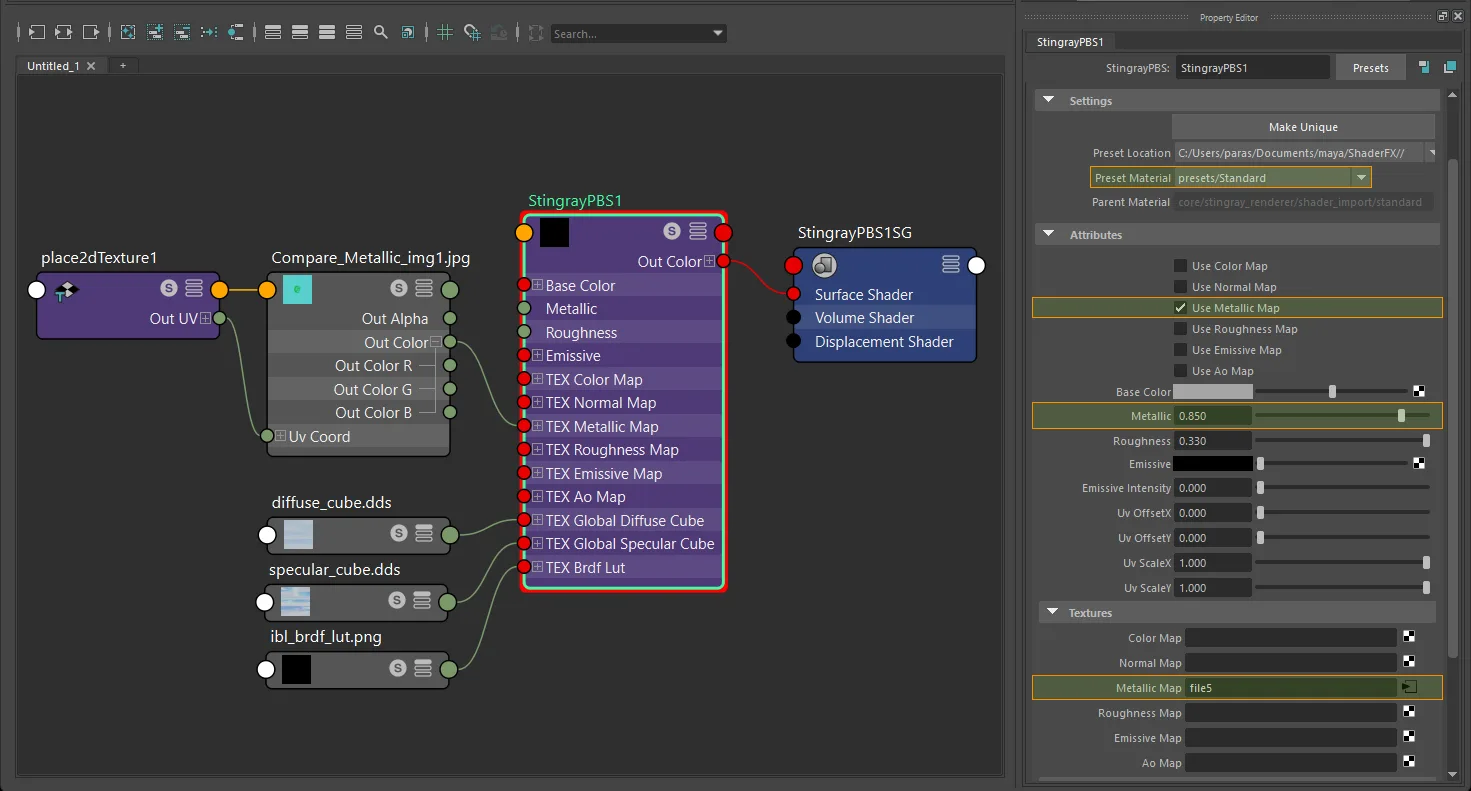Toggle snap to grid icon

(472, 33)
